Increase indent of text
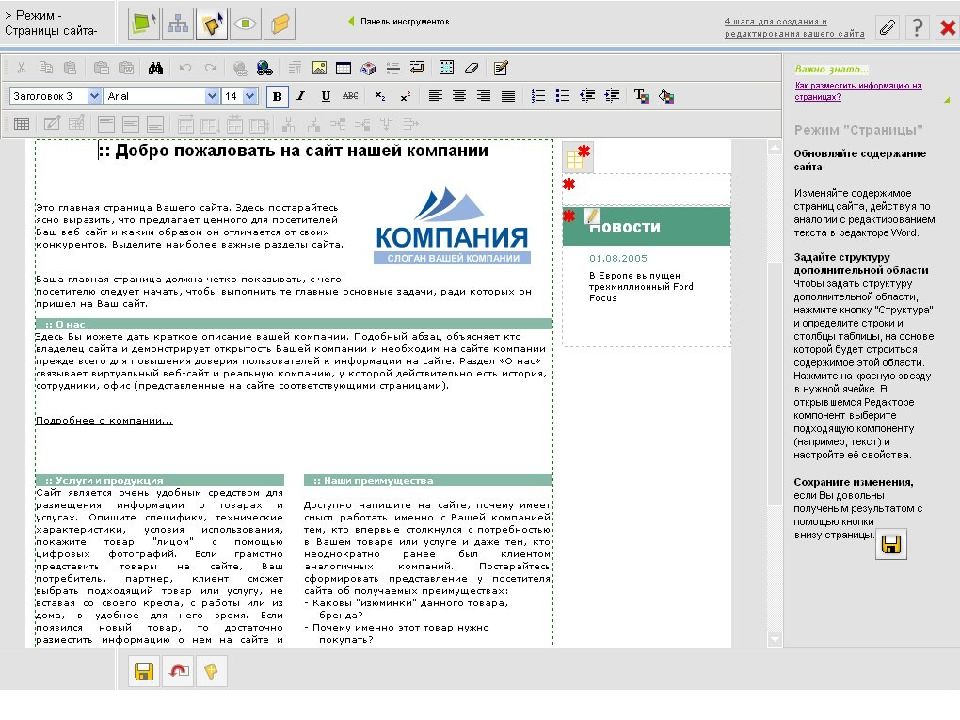 click(612, 96)
